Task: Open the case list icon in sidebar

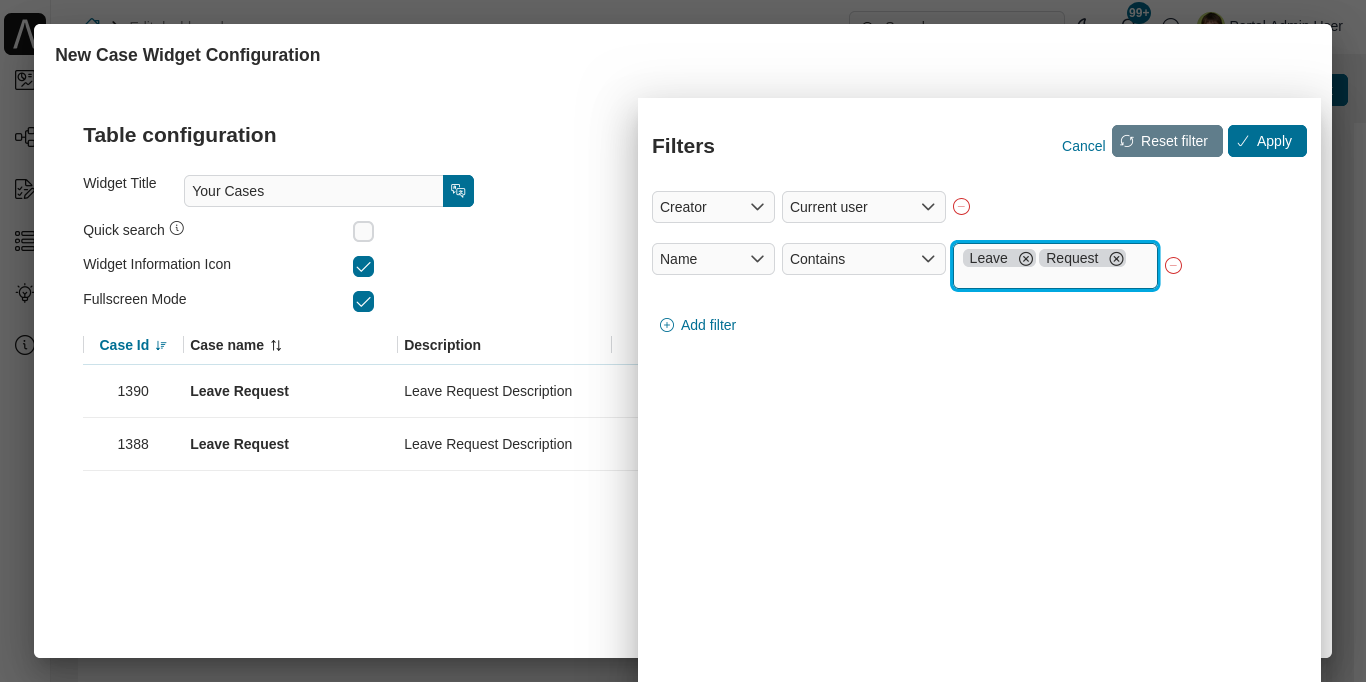Action: coord(25,240)
